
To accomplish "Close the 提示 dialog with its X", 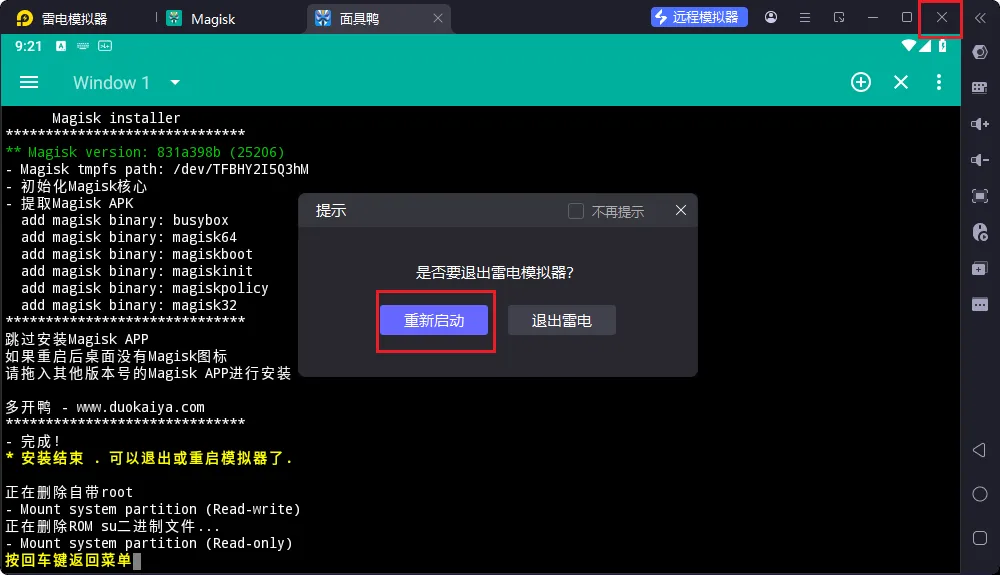I will click(x=680, y=210).
